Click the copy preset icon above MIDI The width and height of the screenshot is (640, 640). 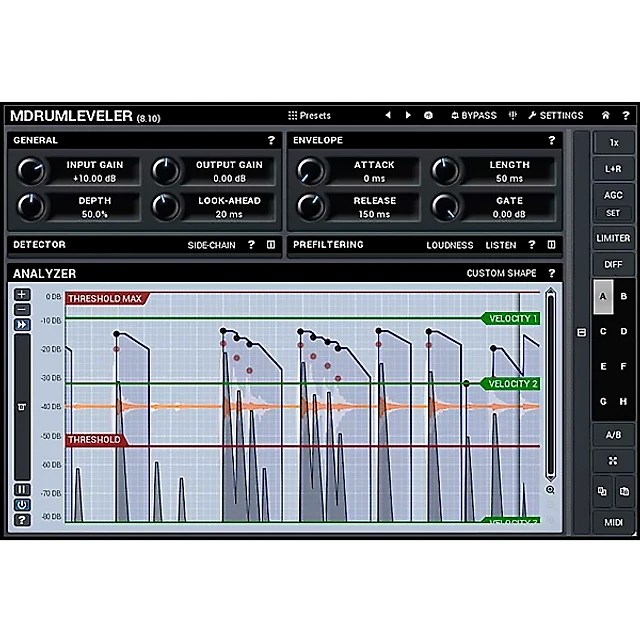(x=602, y=492)
